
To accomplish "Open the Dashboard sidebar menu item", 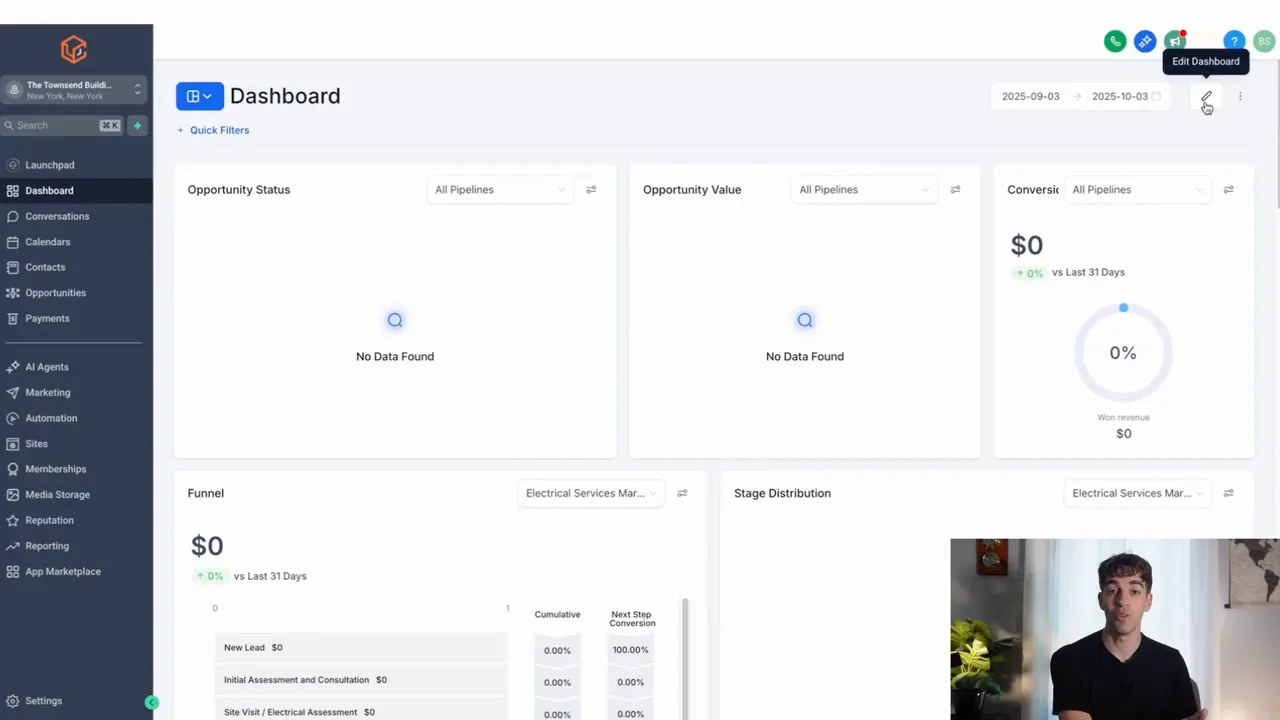I will 76,190.
